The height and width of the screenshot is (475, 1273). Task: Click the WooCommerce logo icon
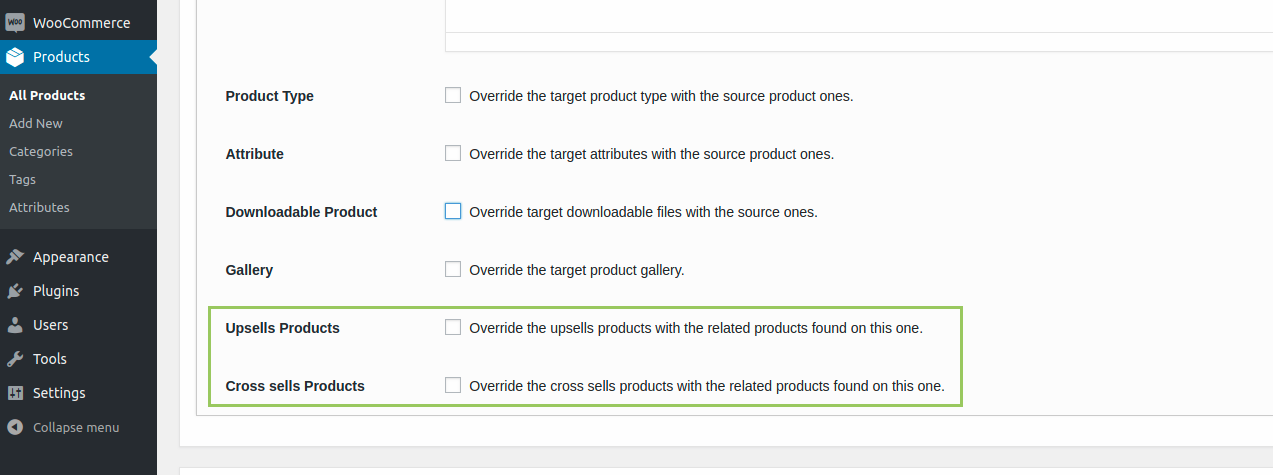[15, 23]
